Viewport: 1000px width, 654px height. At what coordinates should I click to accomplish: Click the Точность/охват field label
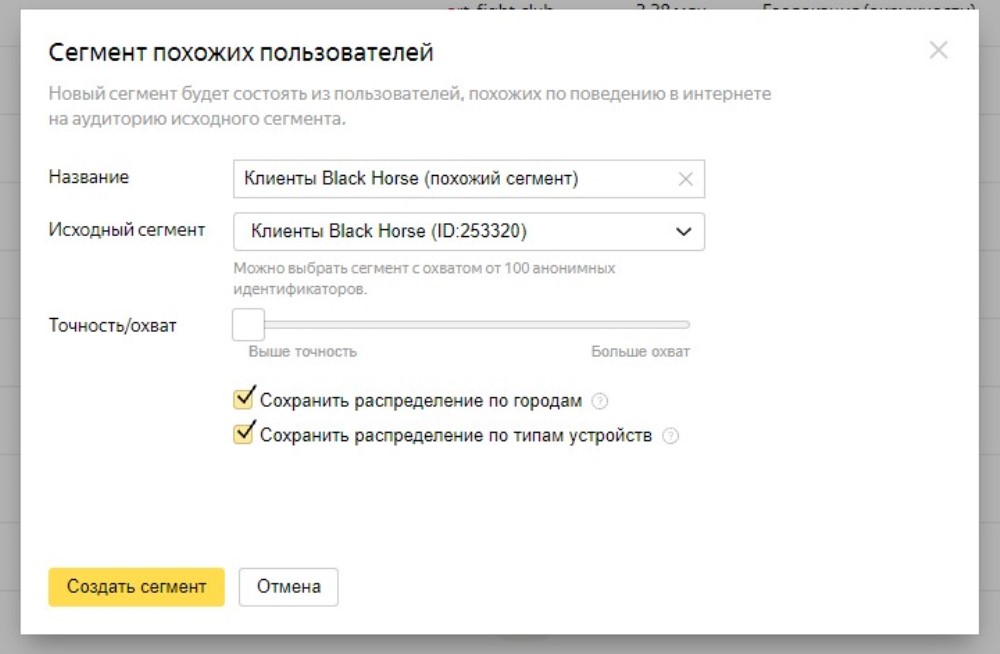pos(112,326)
